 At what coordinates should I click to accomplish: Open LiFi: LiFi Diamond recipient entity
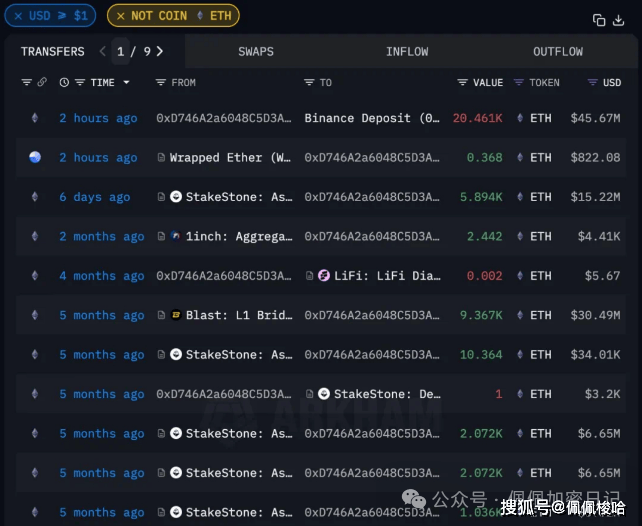(x=387, y=276)
